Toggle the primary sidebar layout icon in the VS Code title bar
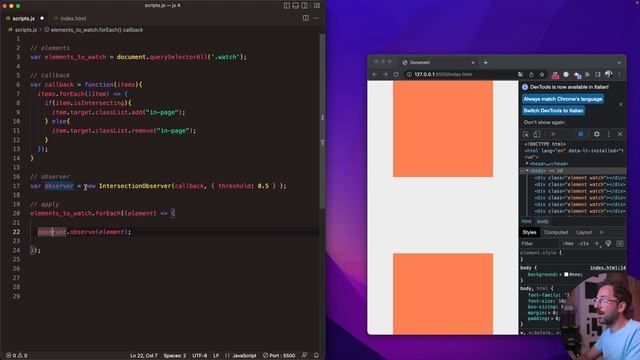 point(287,5)
